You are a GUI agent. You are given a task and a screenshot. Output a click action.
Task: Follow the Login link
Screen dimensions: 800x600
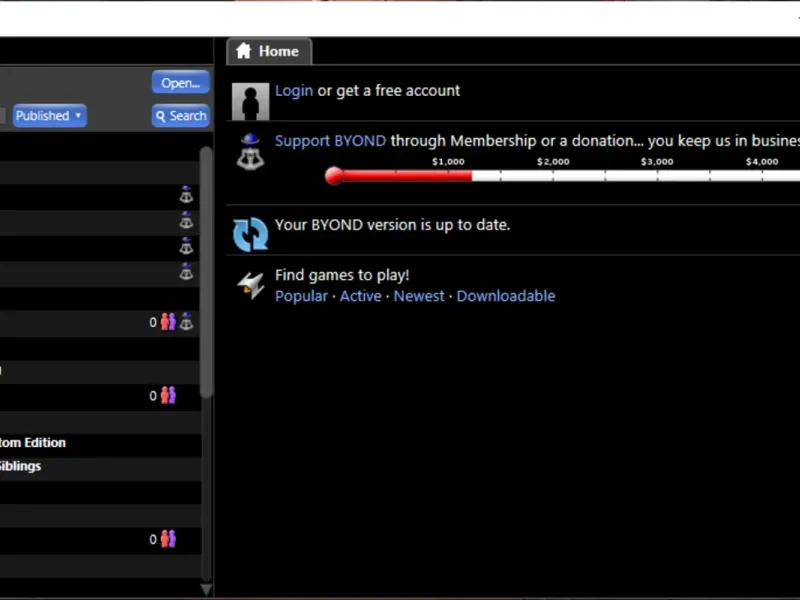(x=294, y=91)
